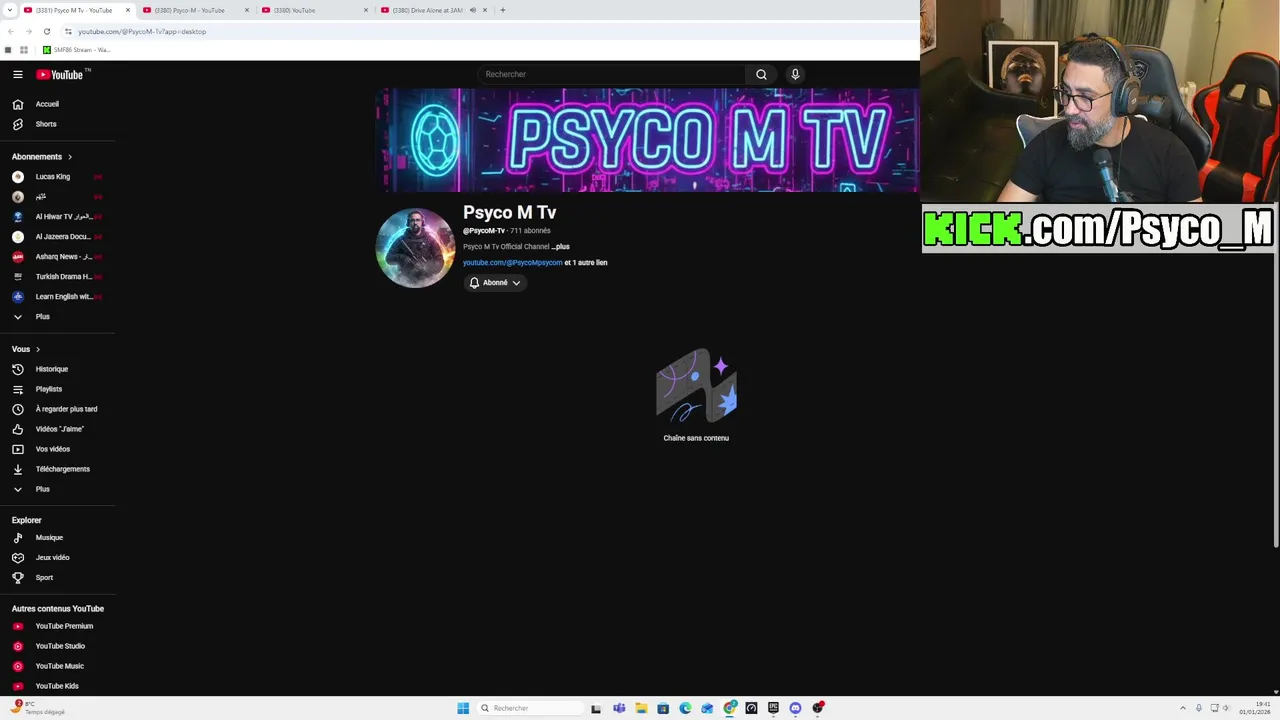Open File Explorer from the taskbar

click(641, 708)
